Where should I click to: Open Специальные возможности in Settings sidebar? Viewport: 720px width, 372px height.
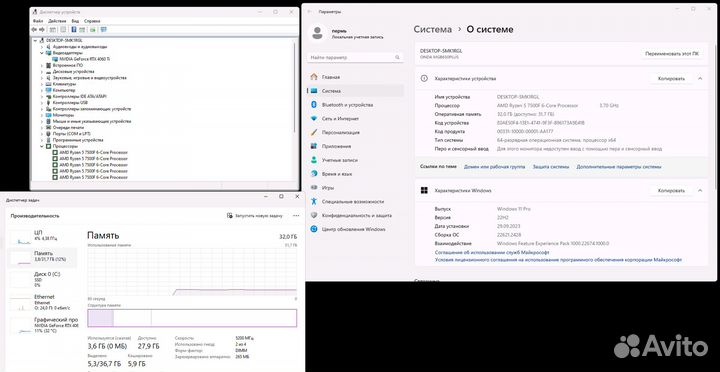pos(353,202)
